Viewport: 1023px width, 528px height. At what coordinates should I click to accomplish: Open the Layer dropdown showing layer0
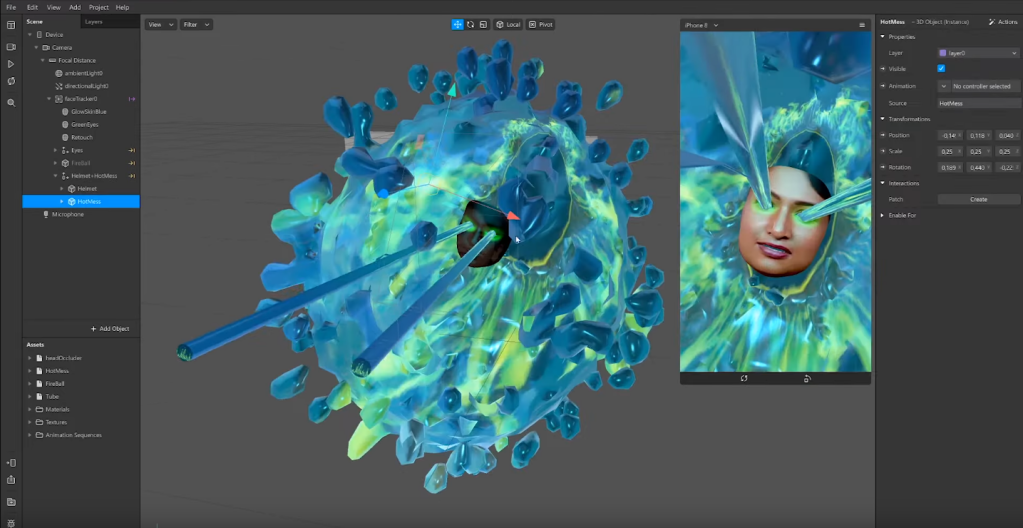[x=978, y=53]
